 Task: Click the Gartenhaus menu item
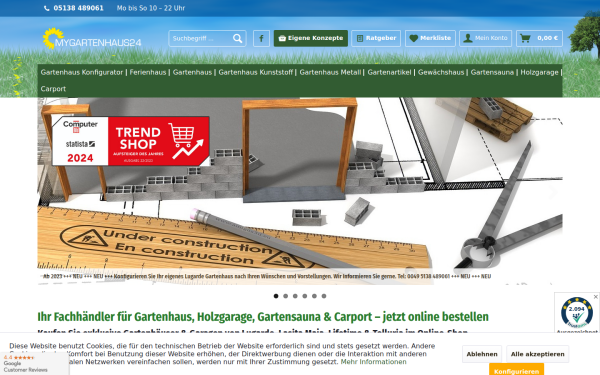point(192,72)
